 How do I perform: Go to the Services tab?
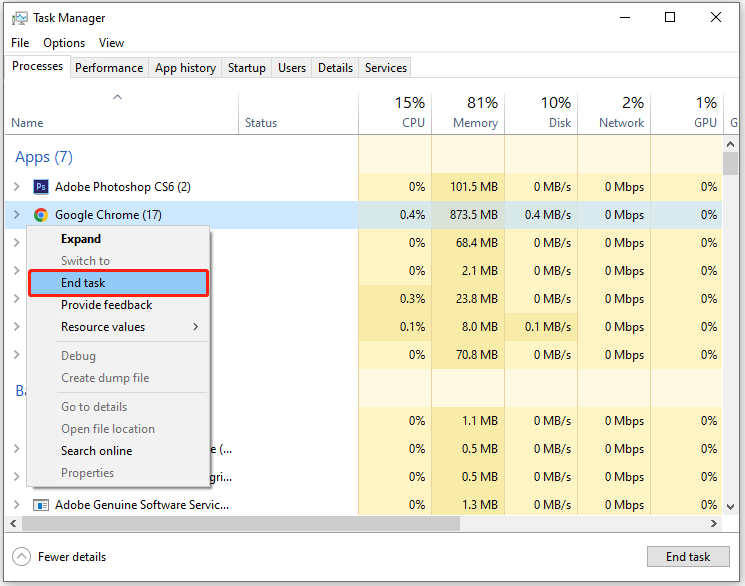point(386,68)
